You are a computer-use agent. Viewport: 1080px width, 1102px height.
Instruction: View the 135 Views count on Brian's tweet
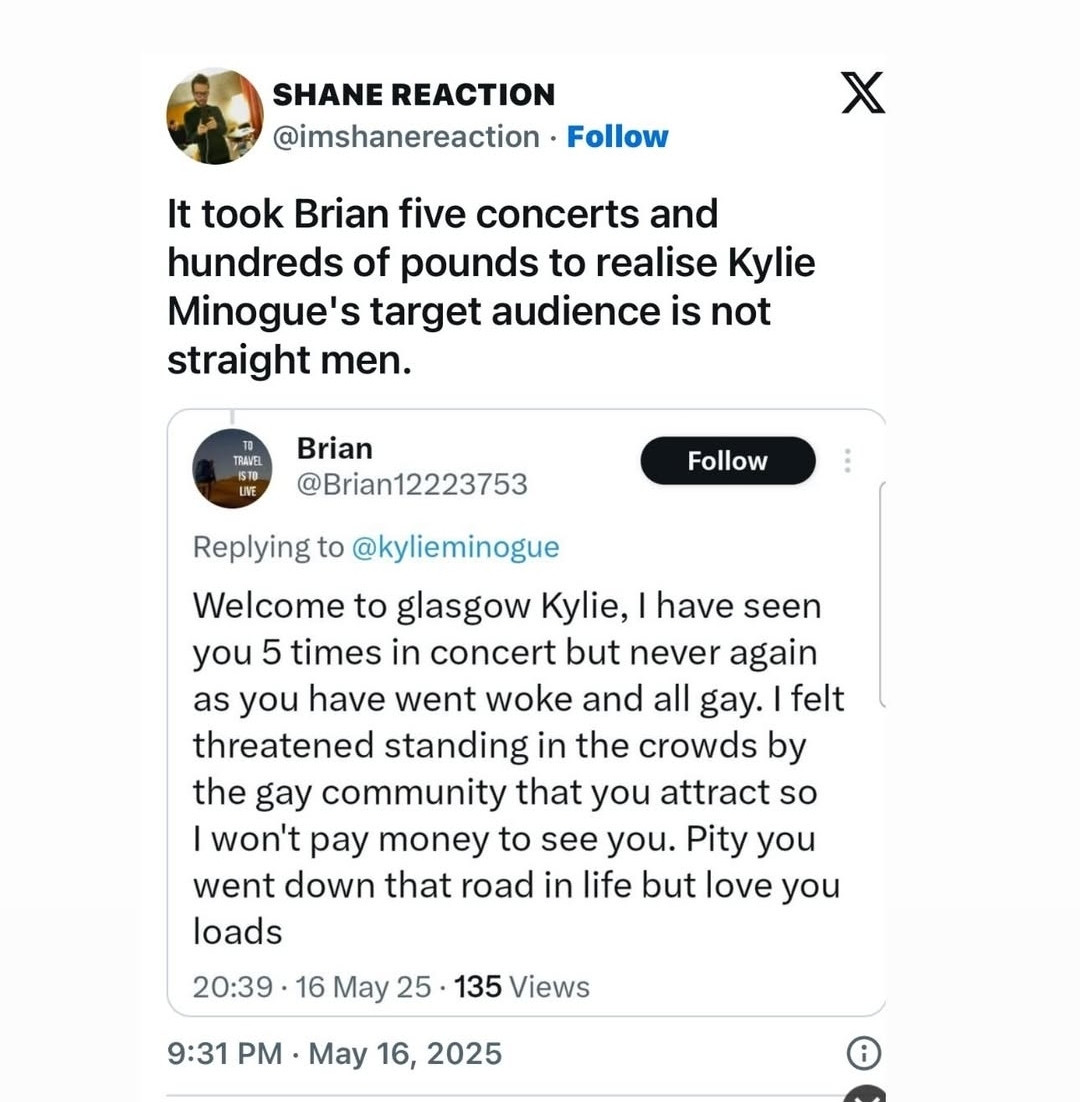click(521, 987)
